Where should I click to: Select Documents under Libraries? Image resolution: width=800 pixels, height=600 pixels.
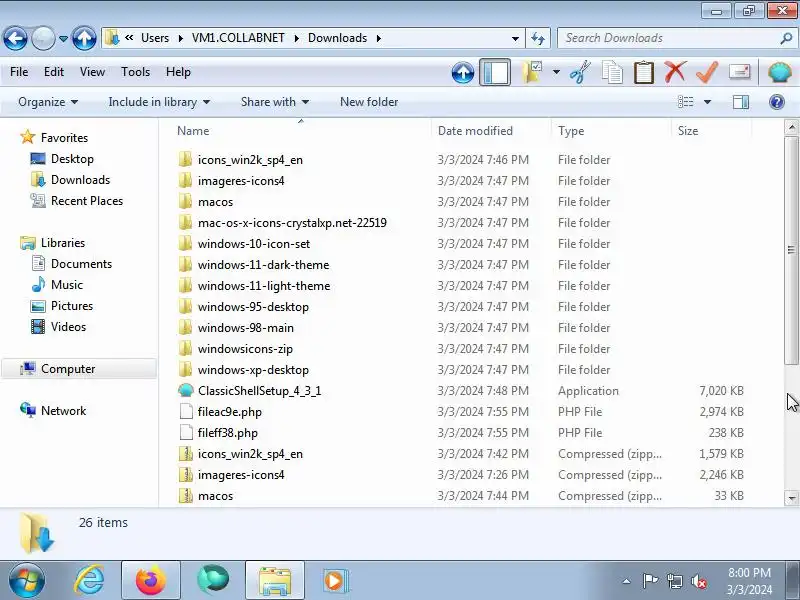pyautogui.click(x=81, y=264)
